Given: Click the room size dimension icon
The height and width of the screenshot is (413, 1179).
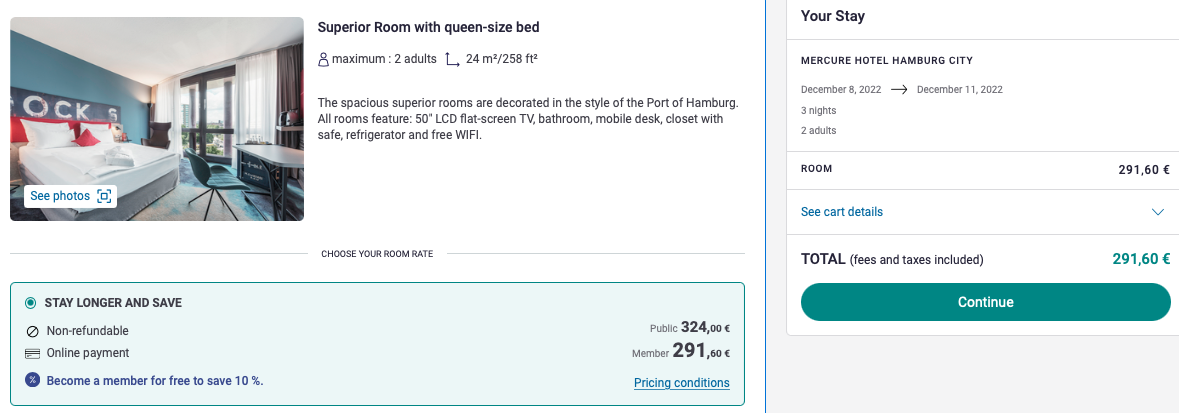Looking at the screenshot, I should point(452,59).
